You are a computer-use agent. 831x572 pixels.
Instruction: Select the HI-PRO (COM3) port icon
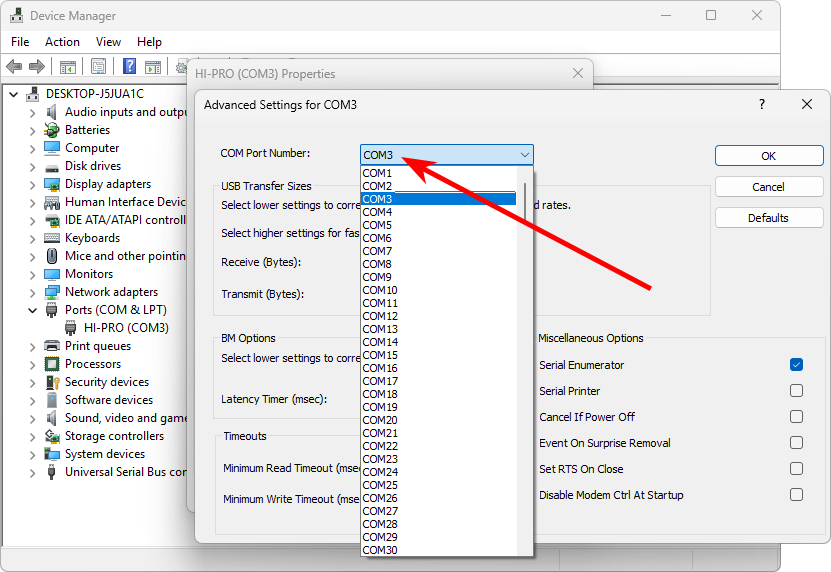pyautogui.click(x=71, y=328)
